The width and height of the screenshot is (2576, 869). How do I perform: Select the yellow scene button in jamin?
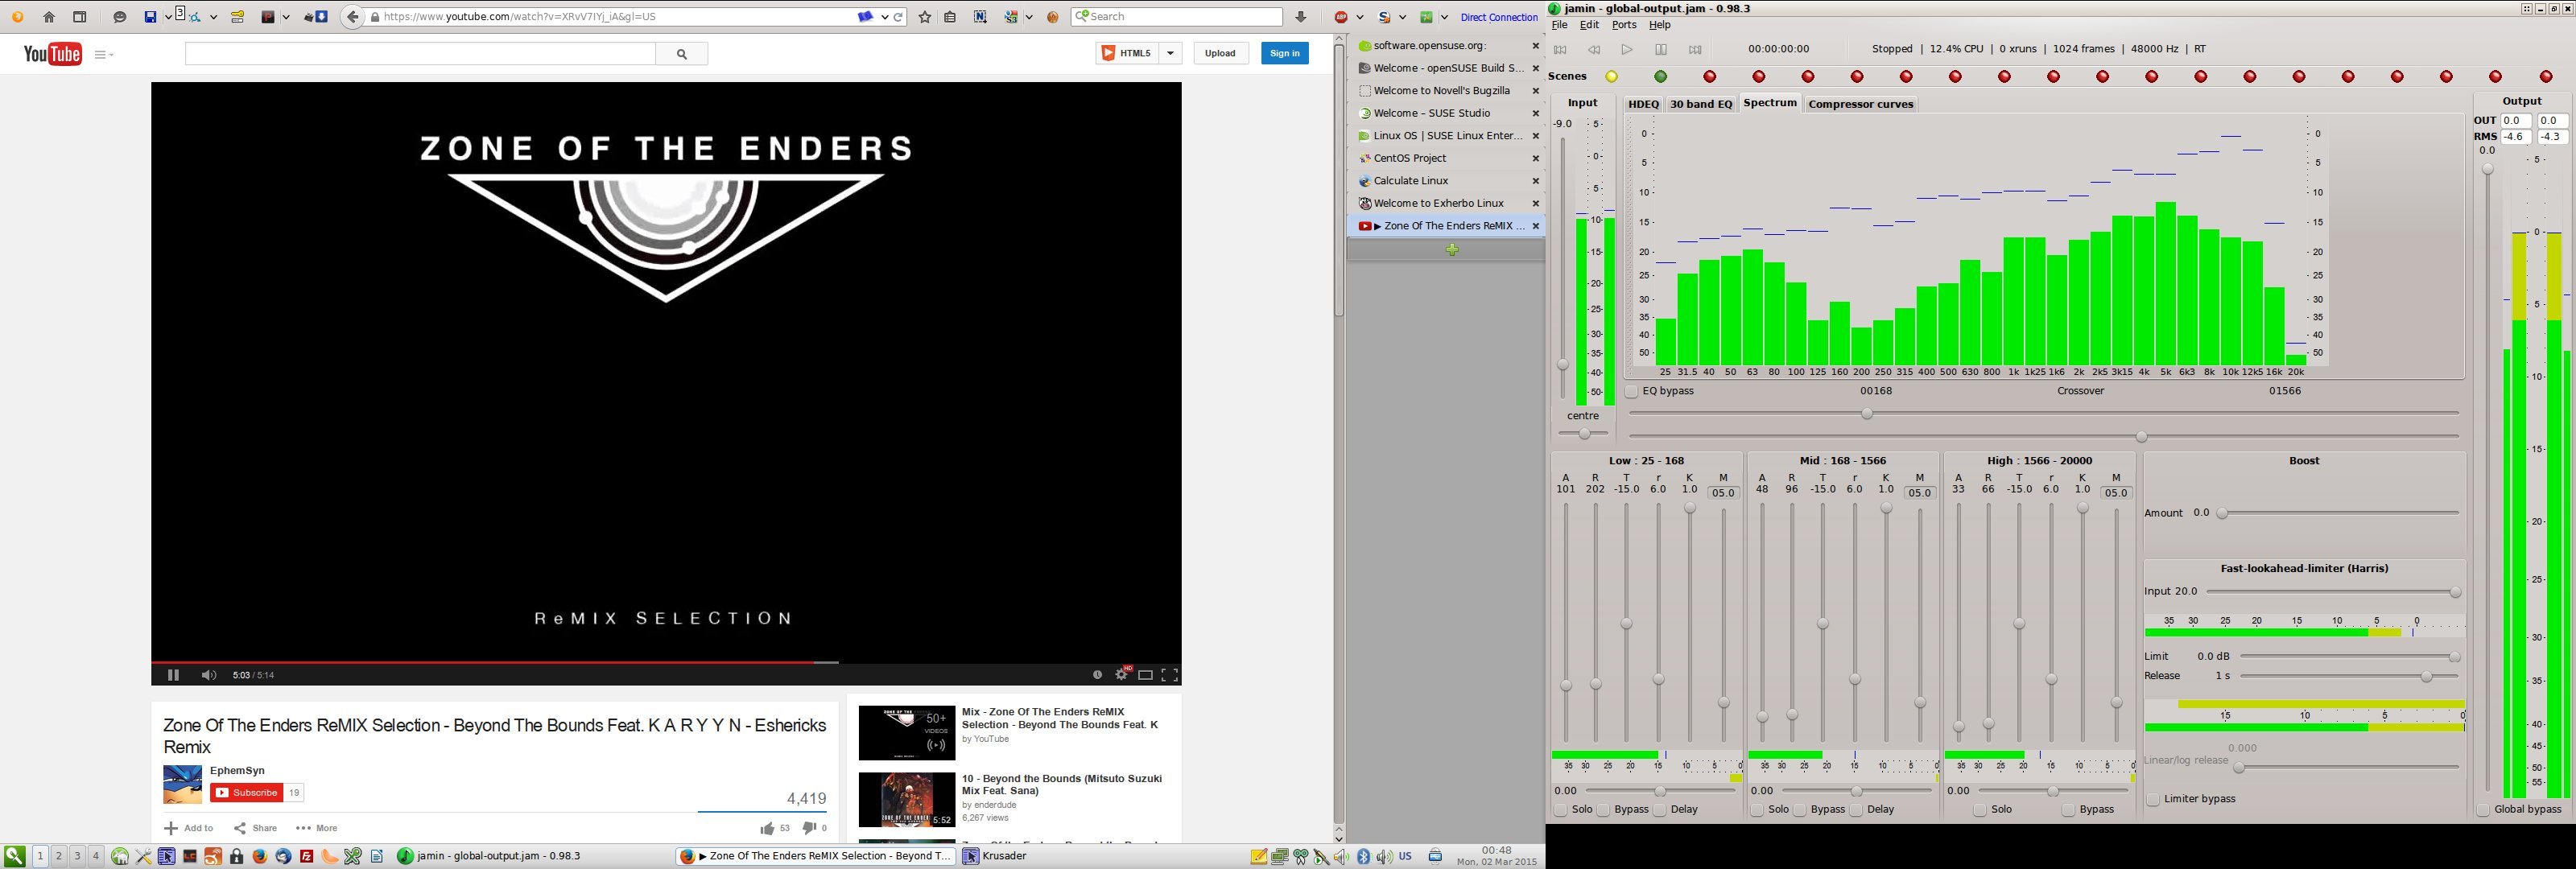pos(1611,77)
